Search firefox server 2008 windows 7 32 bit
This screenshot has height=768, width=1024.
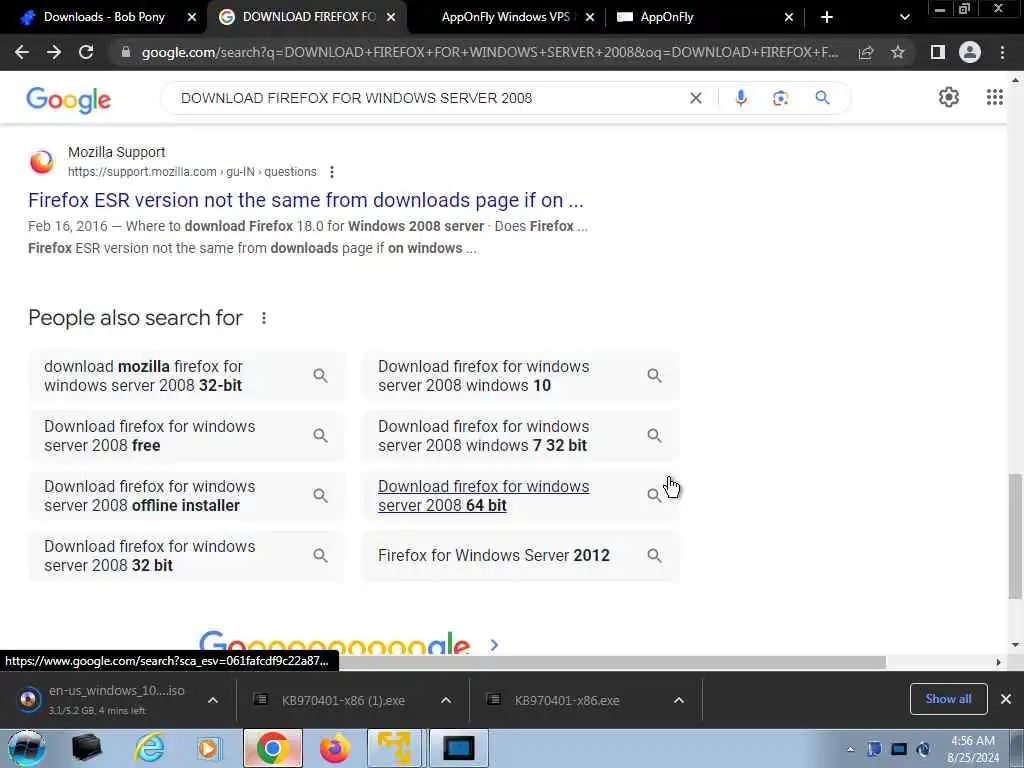[x=520, y=436]
